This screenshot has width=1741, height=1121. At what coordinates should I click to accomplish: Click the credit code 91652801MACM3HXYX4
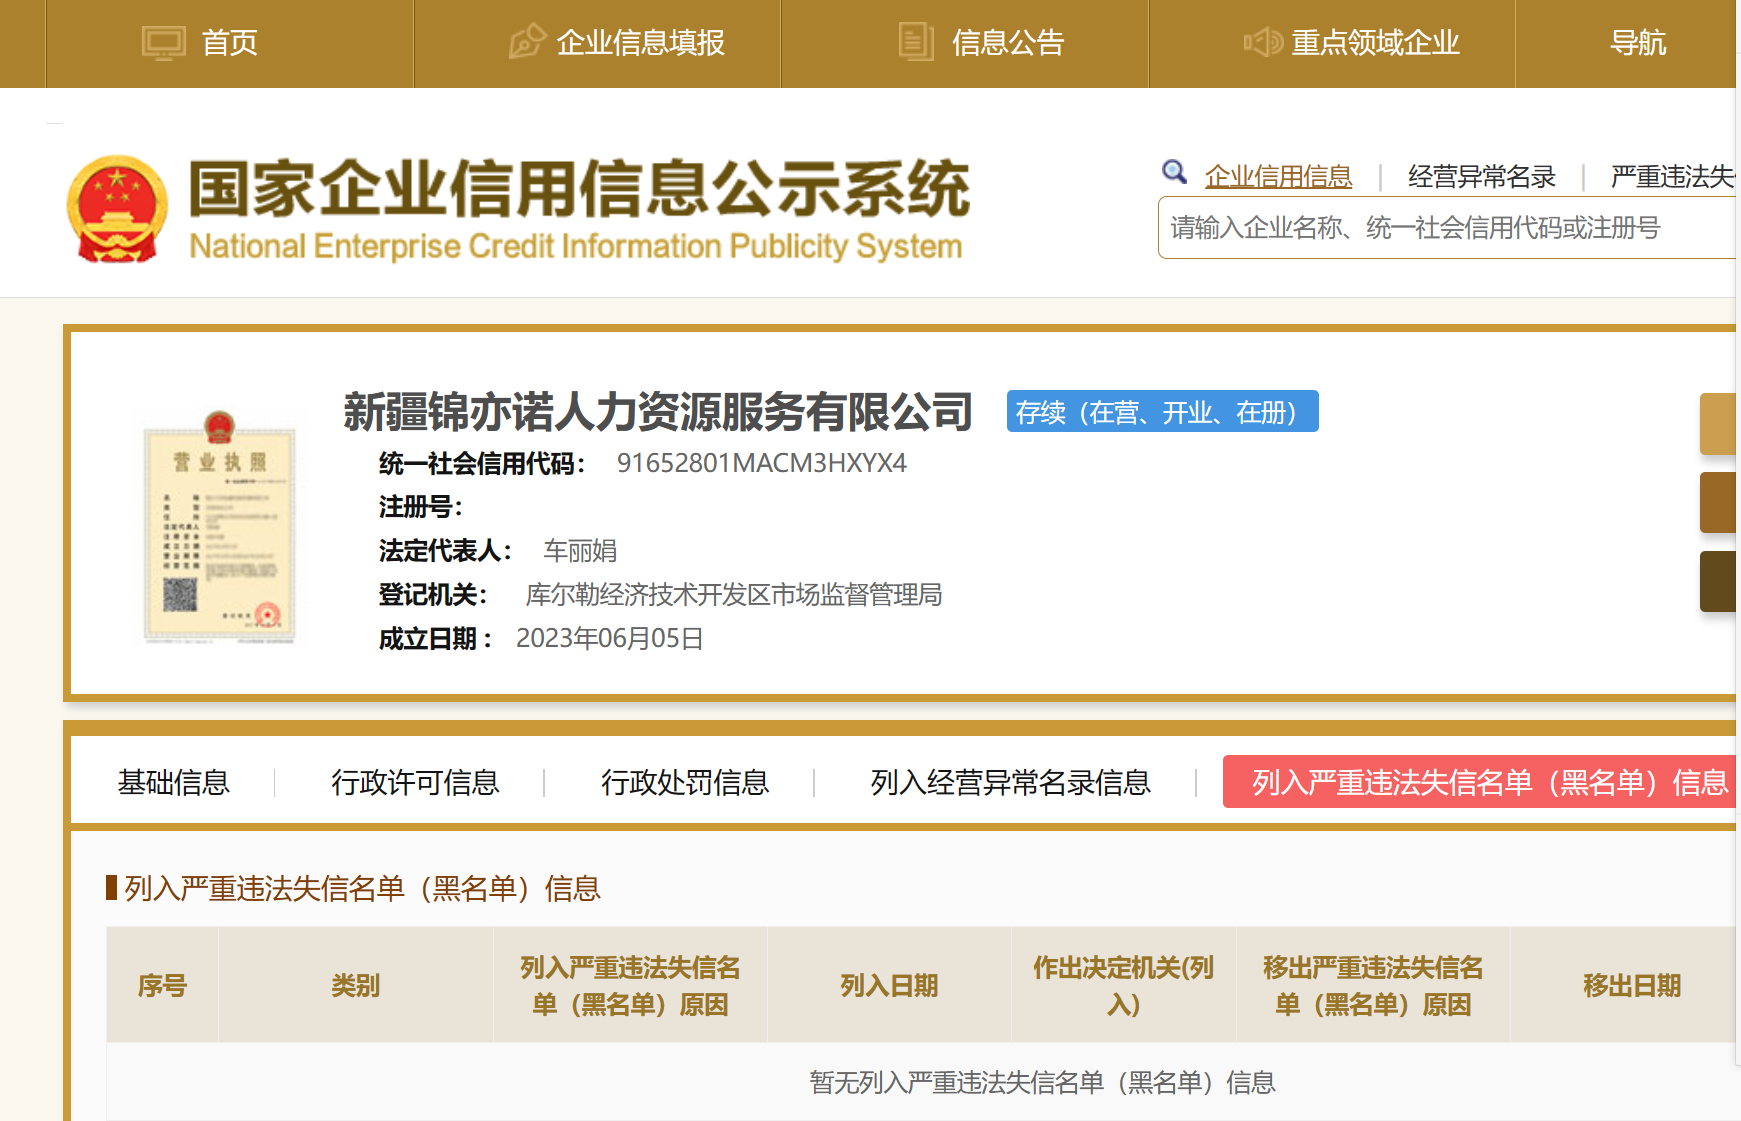pyautogui.click(x=762, y=463)
